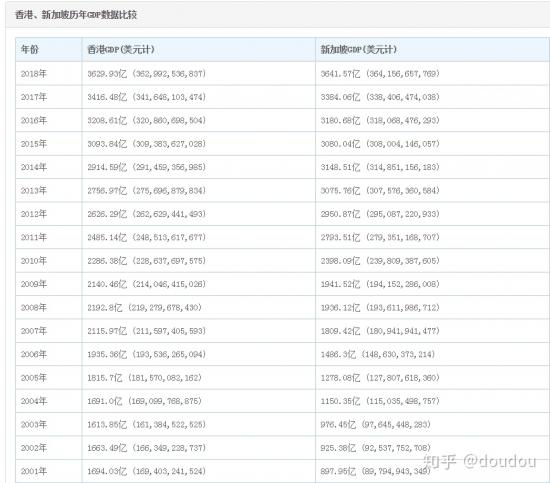Click Hong Kong 2009 value 2140.46亿
Viewport: 550px width, 483px height.
[x=107, y=284]
